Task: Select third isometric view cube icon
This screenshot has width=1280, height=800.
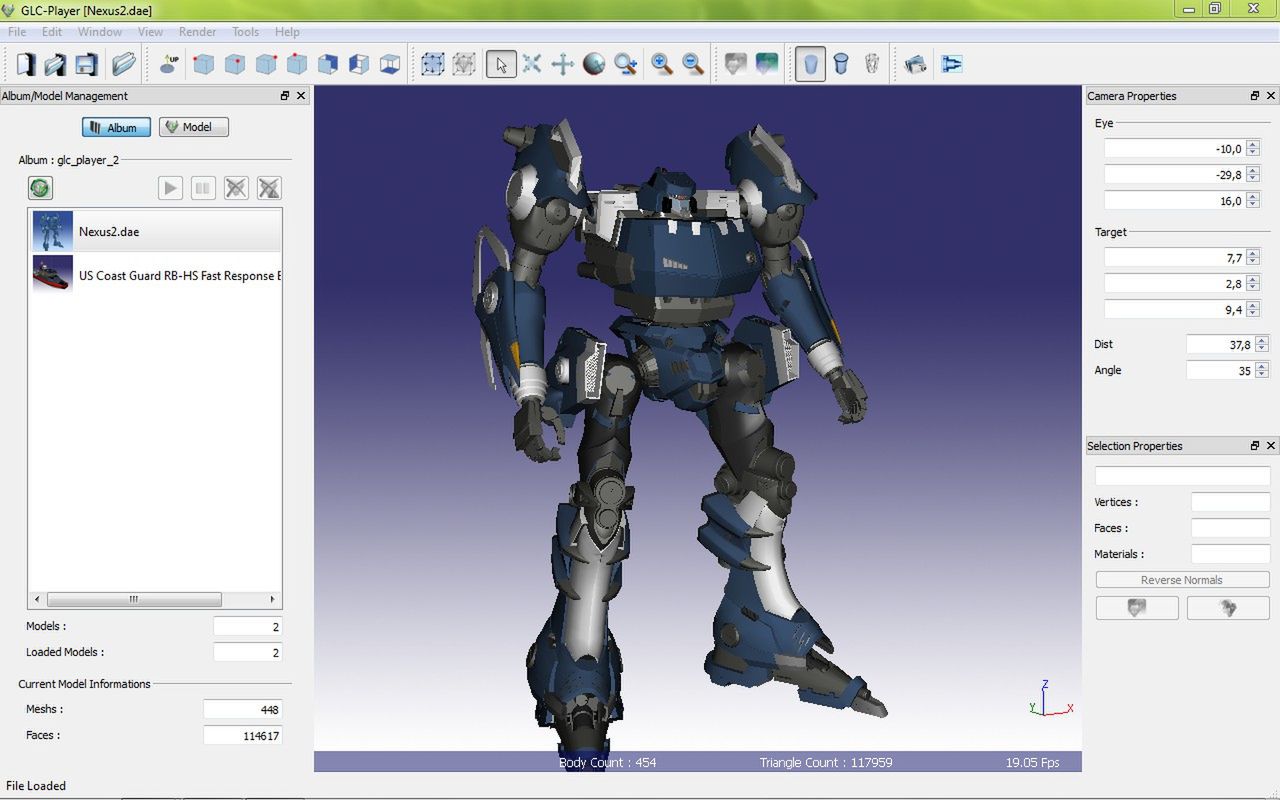Action: (x=265, y=64)
